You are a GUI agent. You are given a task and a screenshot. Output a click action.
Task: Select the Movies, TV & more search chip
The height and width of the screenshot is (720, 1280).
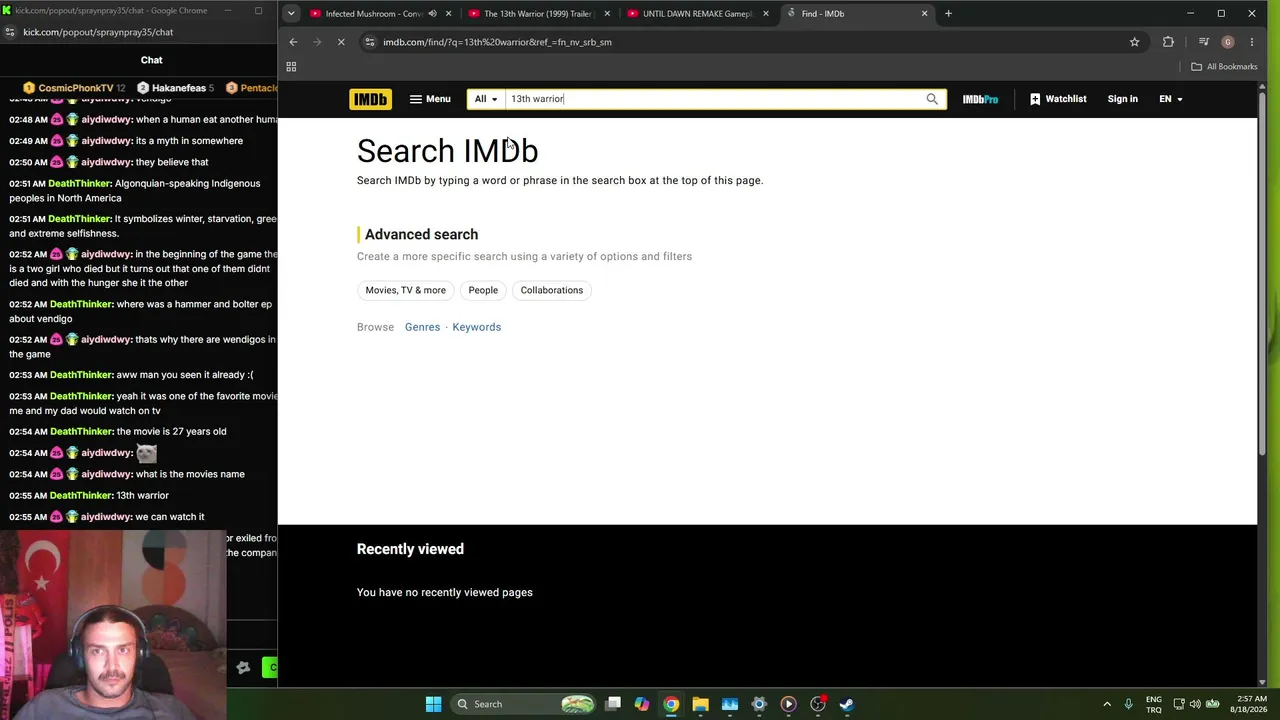tap(406, 290)
